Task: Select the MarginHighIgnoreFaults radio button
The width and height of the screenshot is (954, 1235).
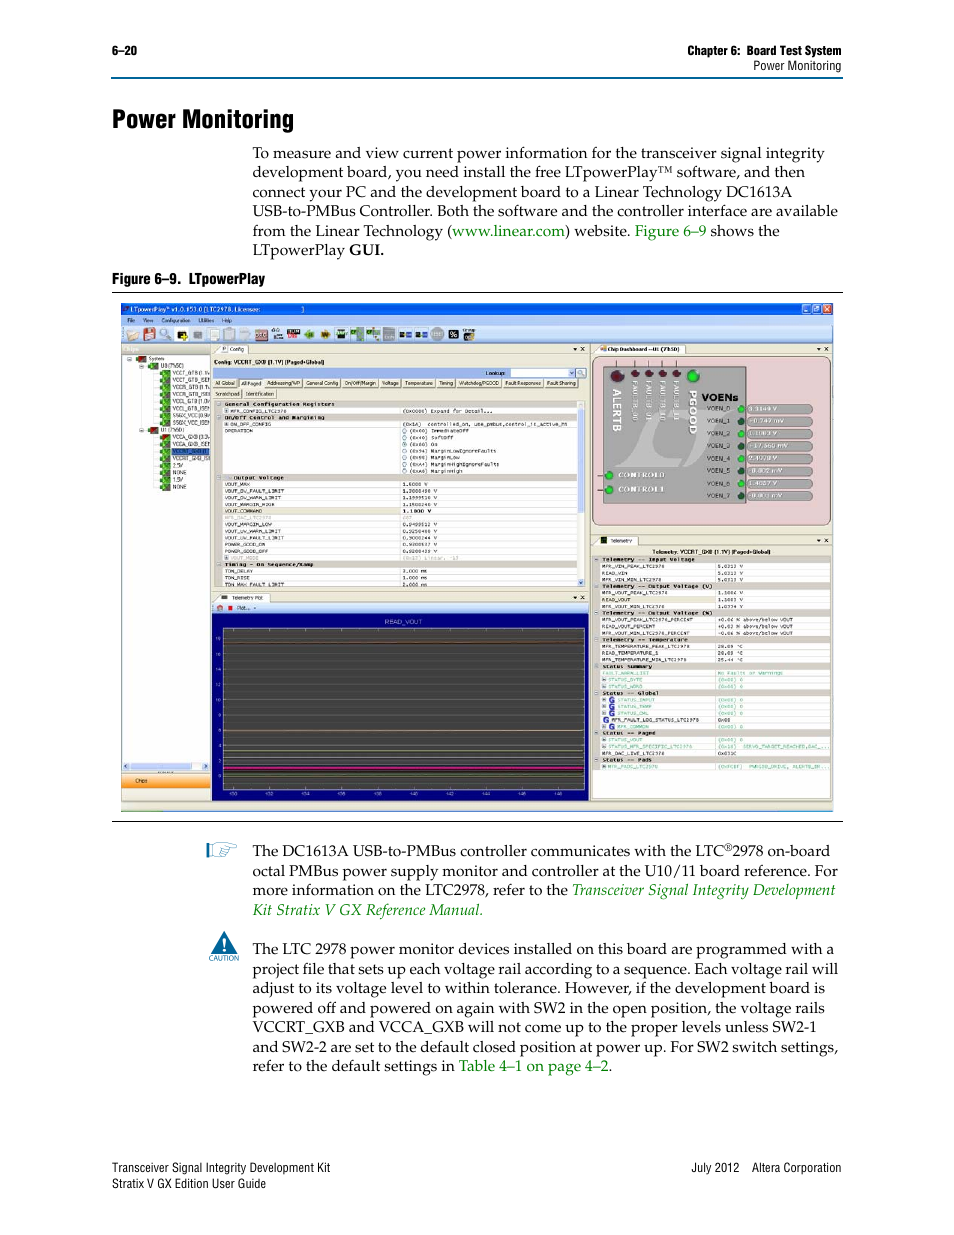Action: tap(405, 464)
